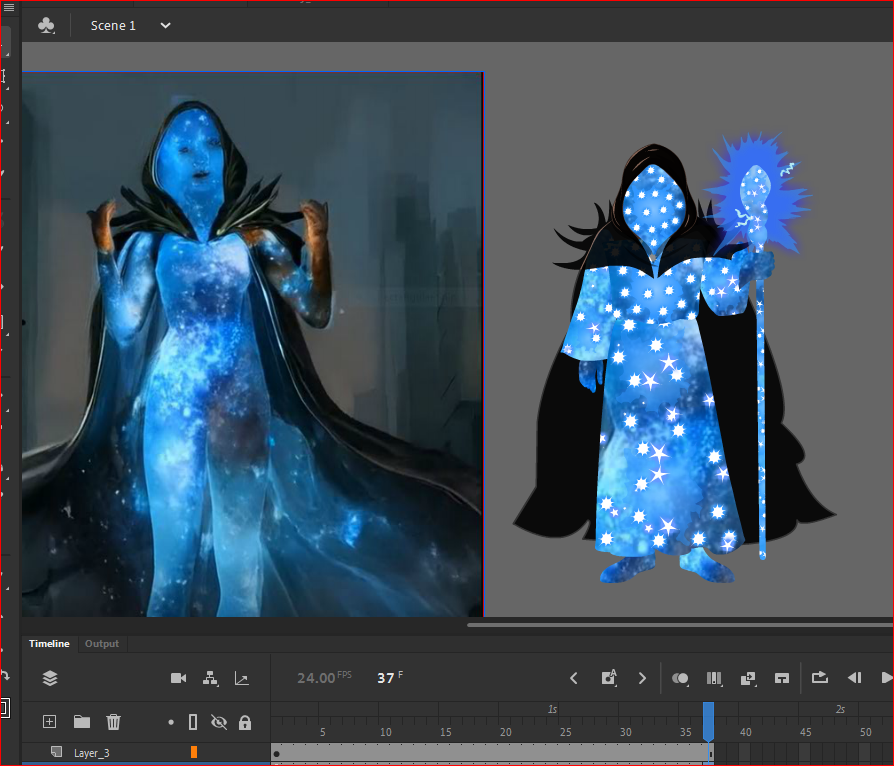Select the Layer_3 layer name

pyautogui.click(x=92, y=753)
